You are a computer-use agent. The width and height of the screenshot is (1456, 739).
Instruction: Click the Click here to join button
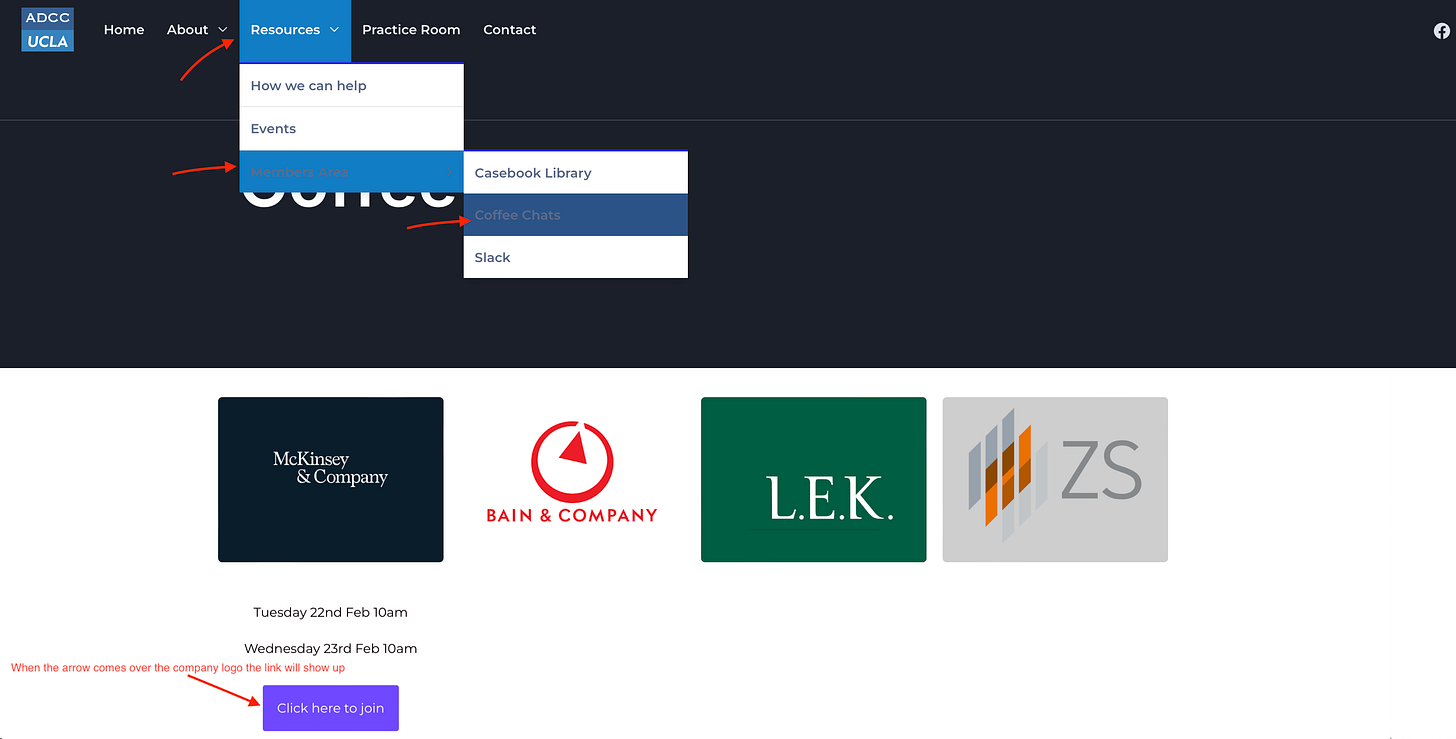point(331,708)
